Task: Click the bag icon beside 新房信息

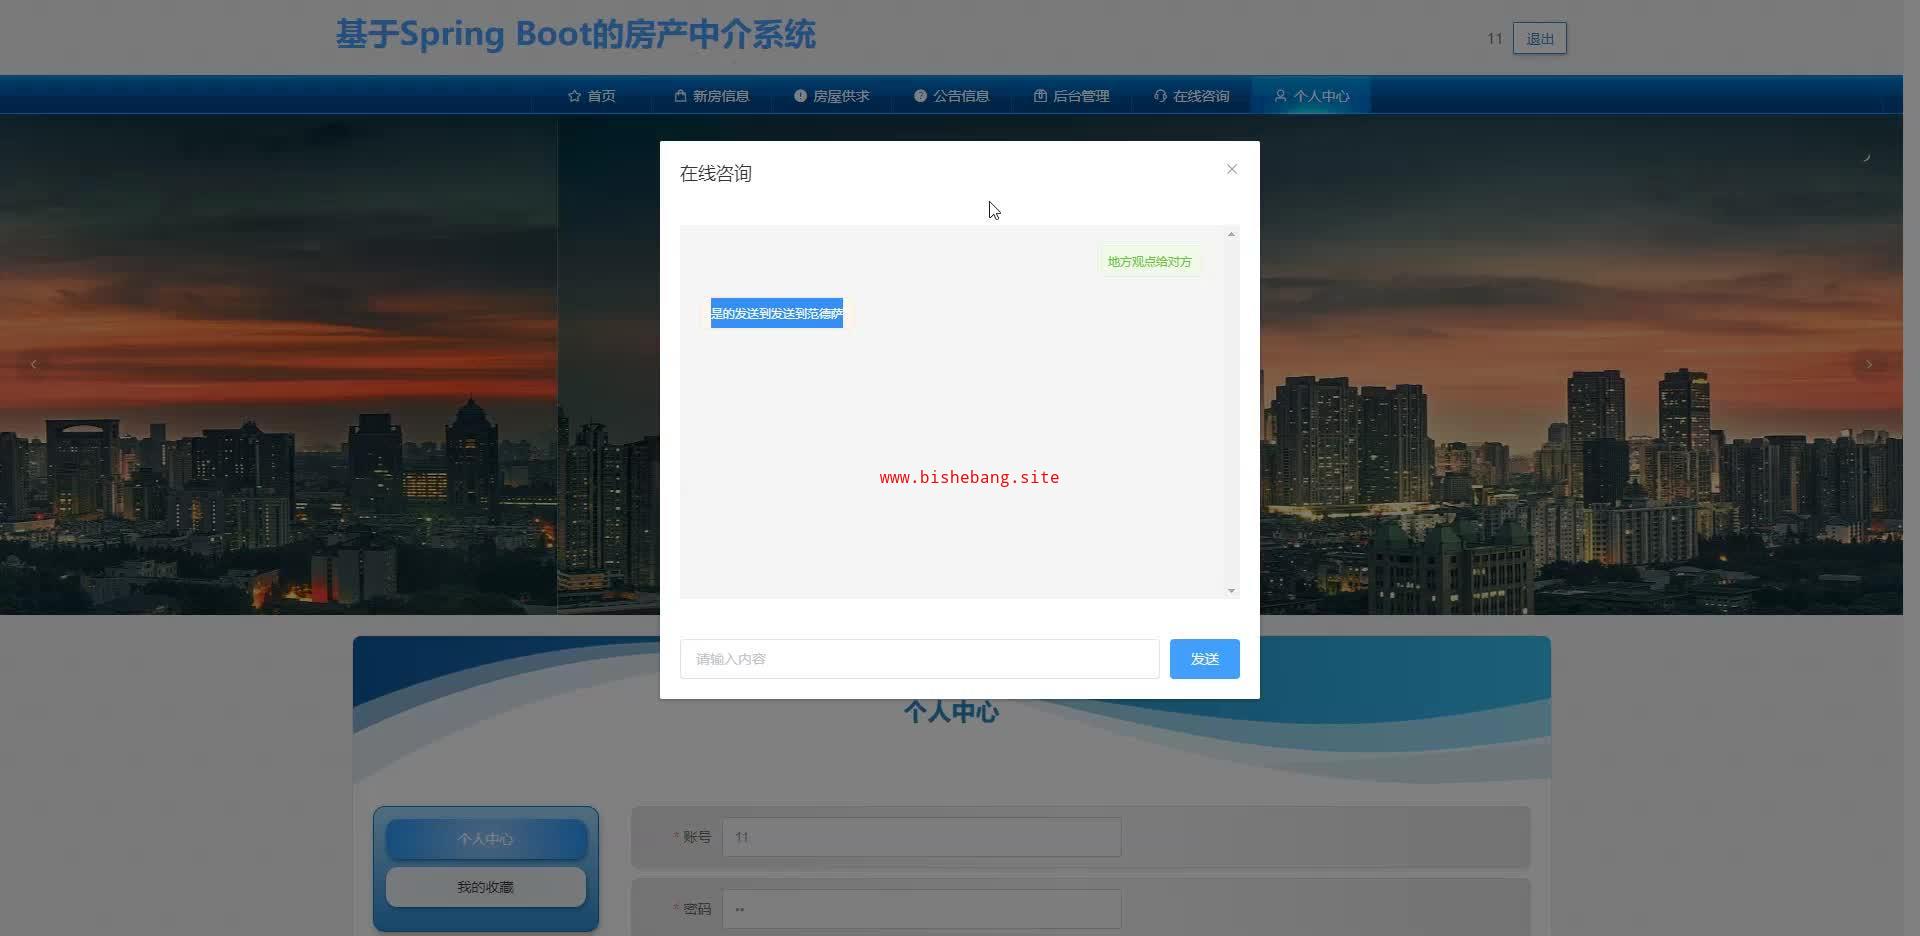Action: point(680,96)
